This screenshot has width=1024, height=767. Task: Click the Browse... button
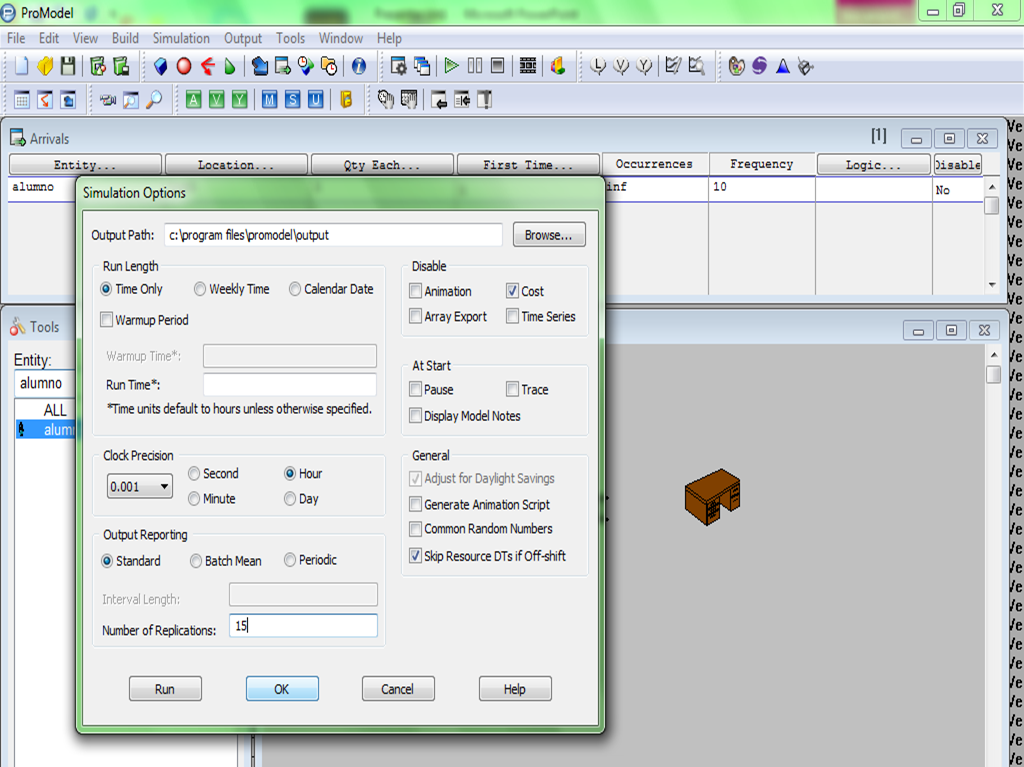pyautogui.click(x=549, y=235)
